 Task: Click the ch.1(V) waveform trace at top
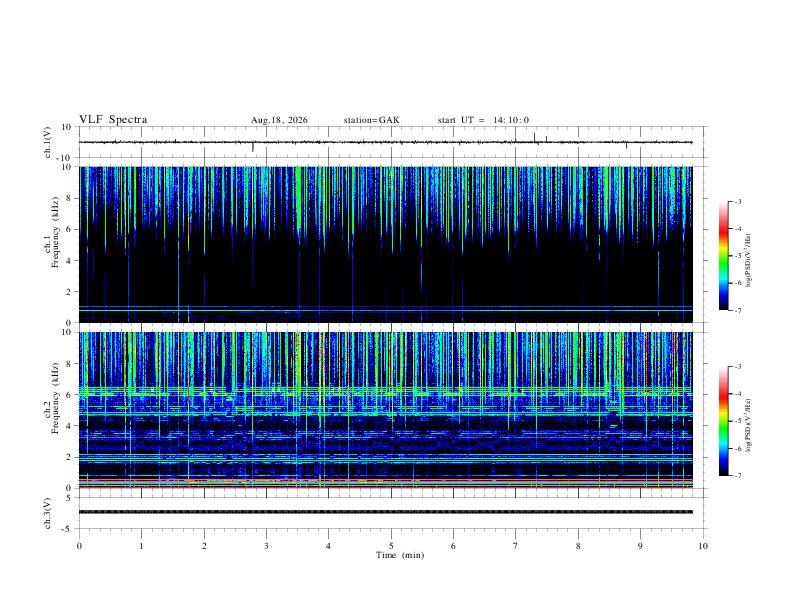click(386, 142)
